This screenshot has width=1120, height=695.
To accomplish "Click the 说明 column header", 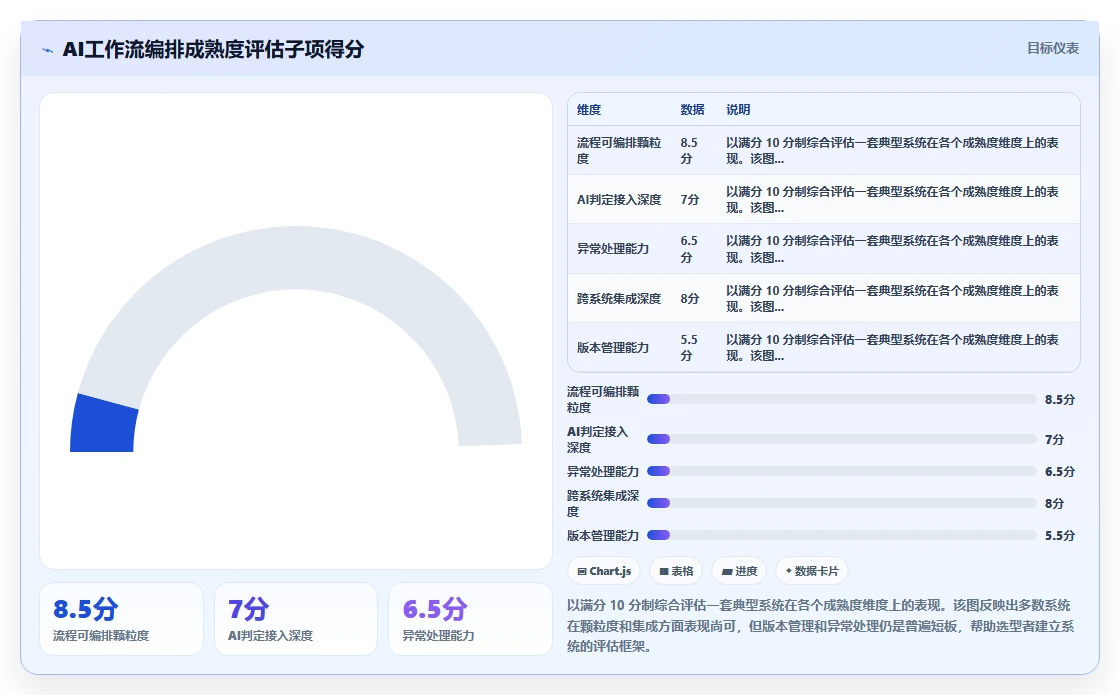I will 738,109.
